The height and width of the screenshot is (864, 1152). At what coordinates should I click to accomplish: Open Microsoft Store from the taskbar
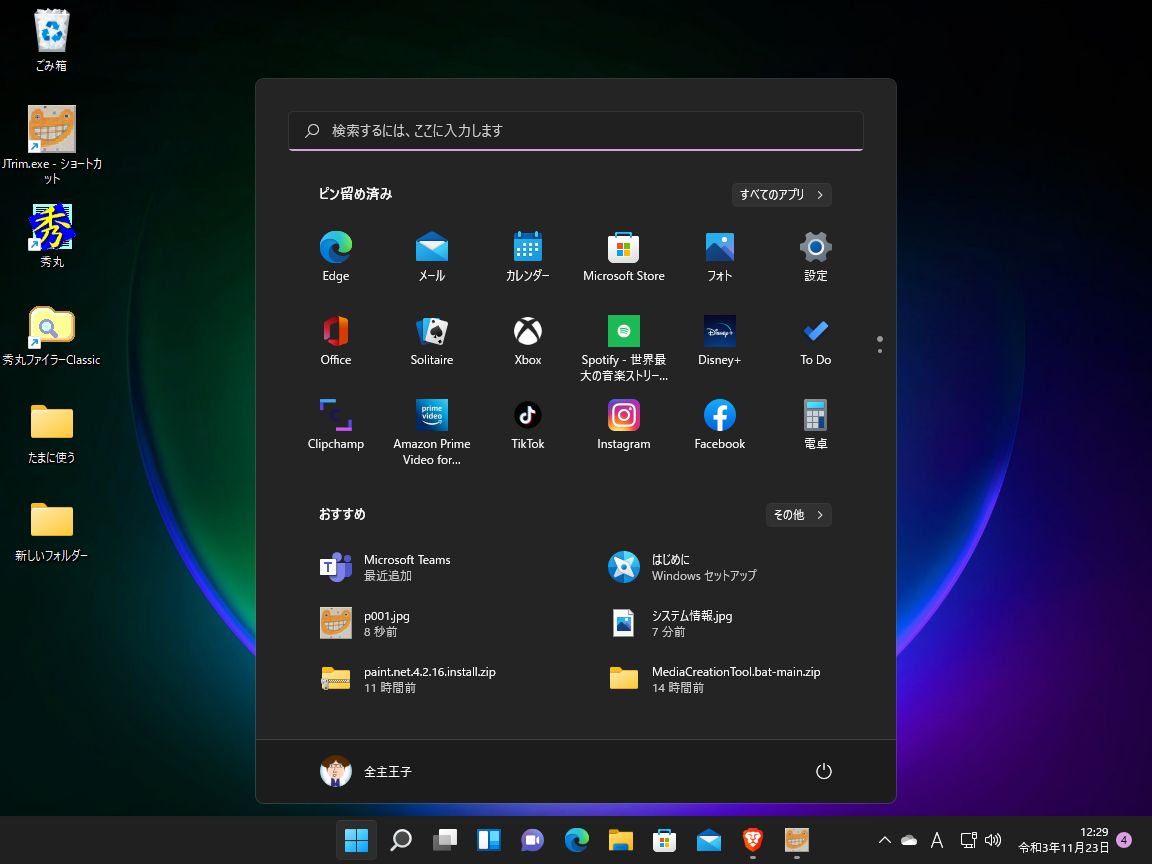tap(664, 840)
